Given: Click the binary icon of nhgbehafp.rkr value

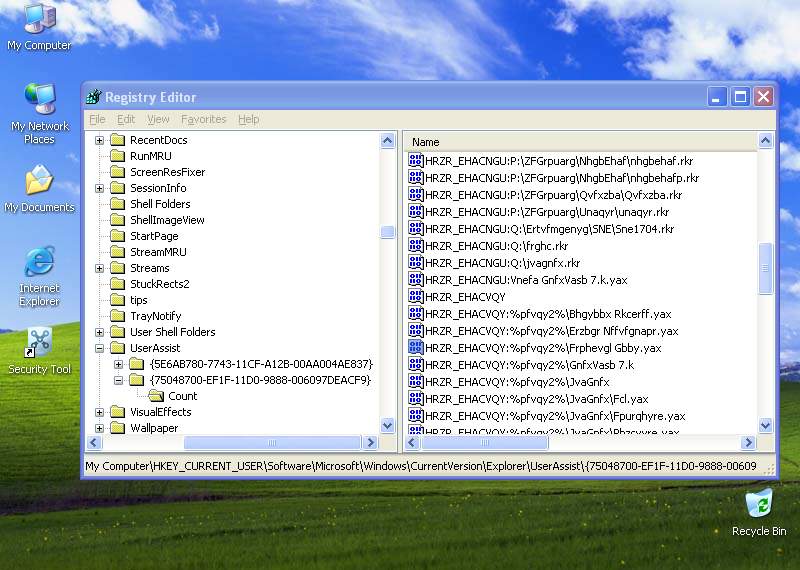Looking at the screenshot, I should (416, 178).
